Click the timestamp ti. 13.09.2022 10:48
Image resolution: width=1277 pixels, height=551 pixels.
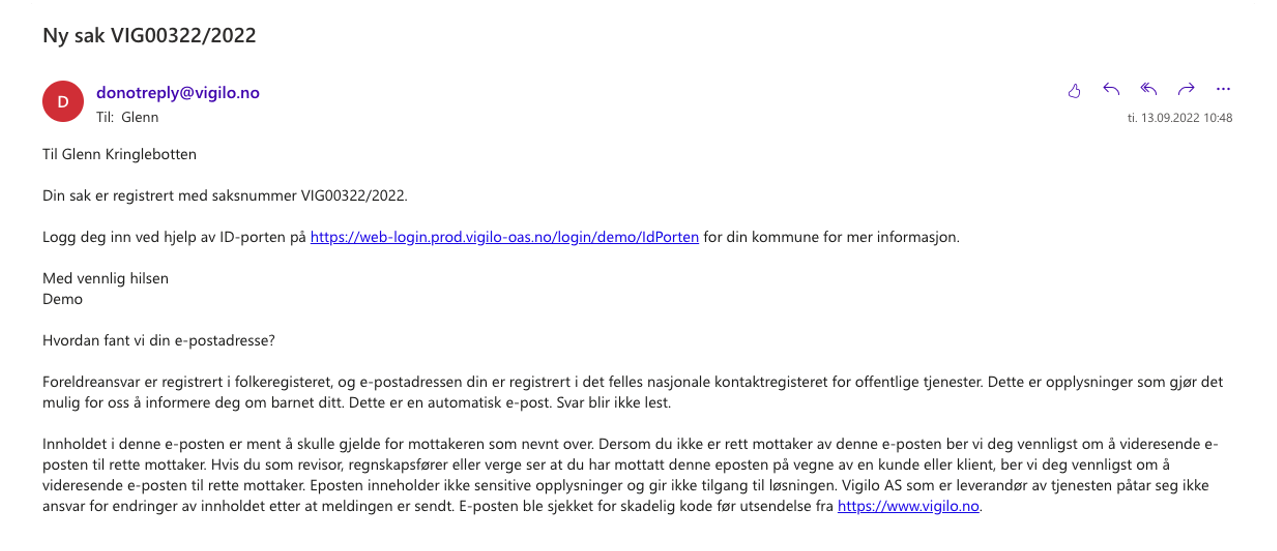tap(1180, 118)
